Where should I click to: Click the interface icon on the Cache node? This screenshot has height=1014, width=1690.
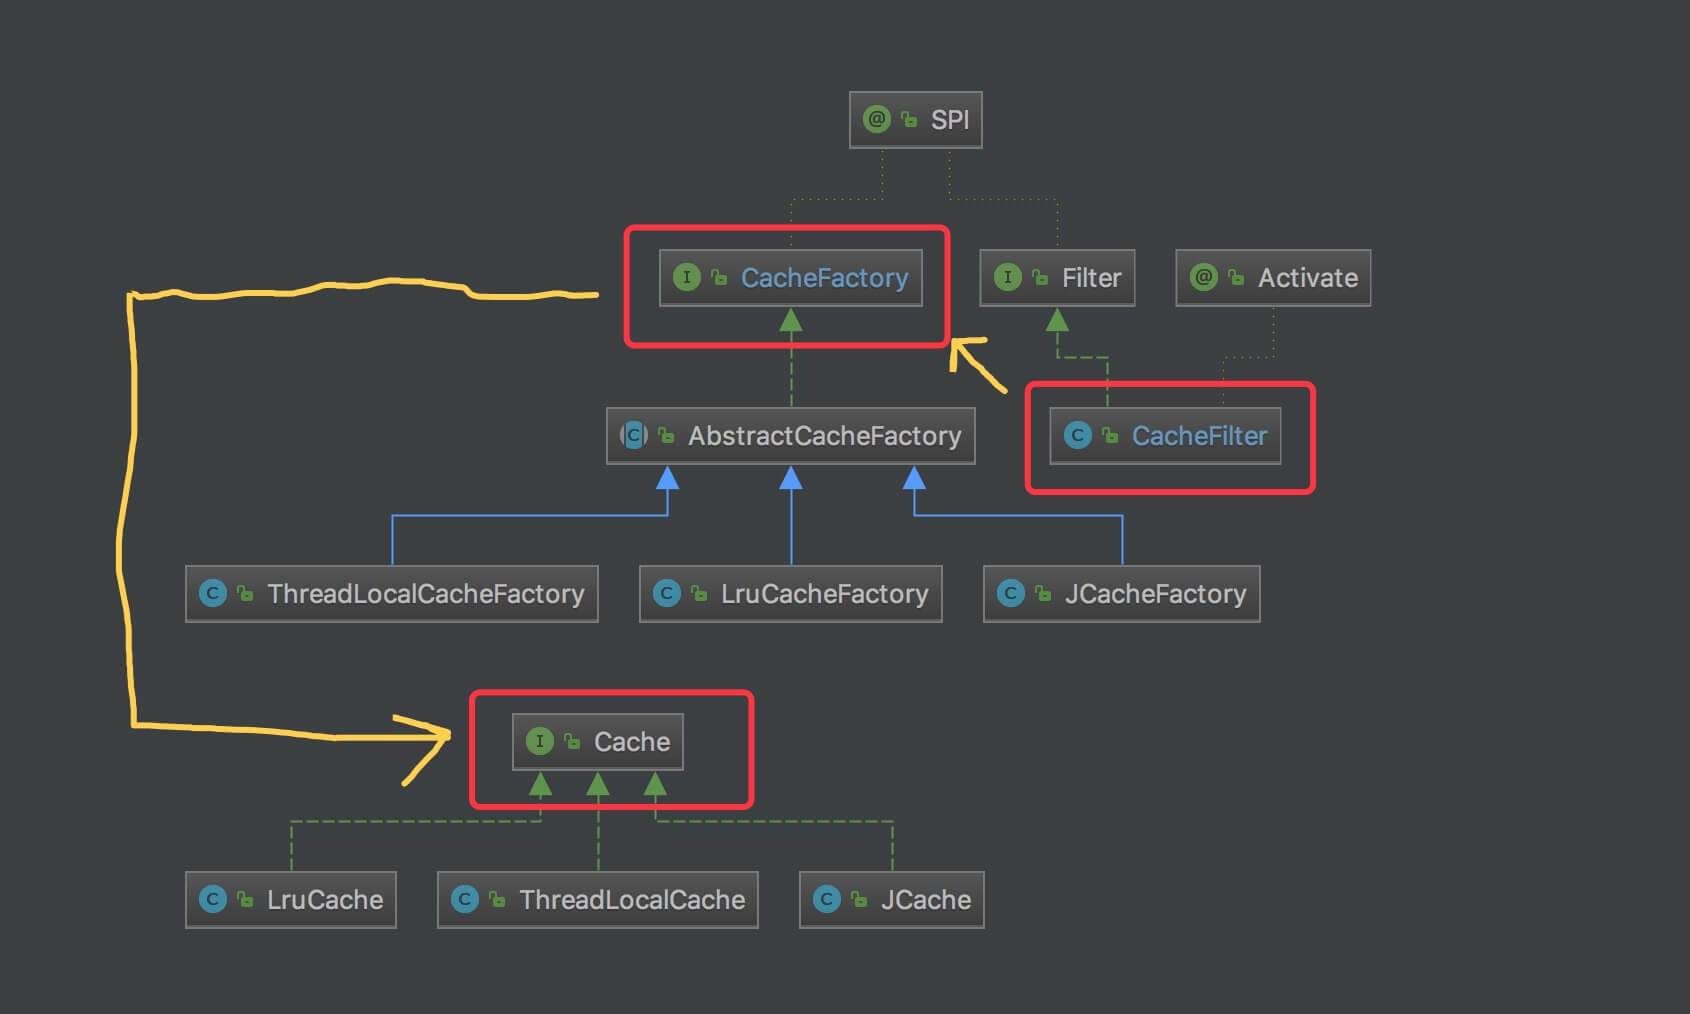[539, 741]
